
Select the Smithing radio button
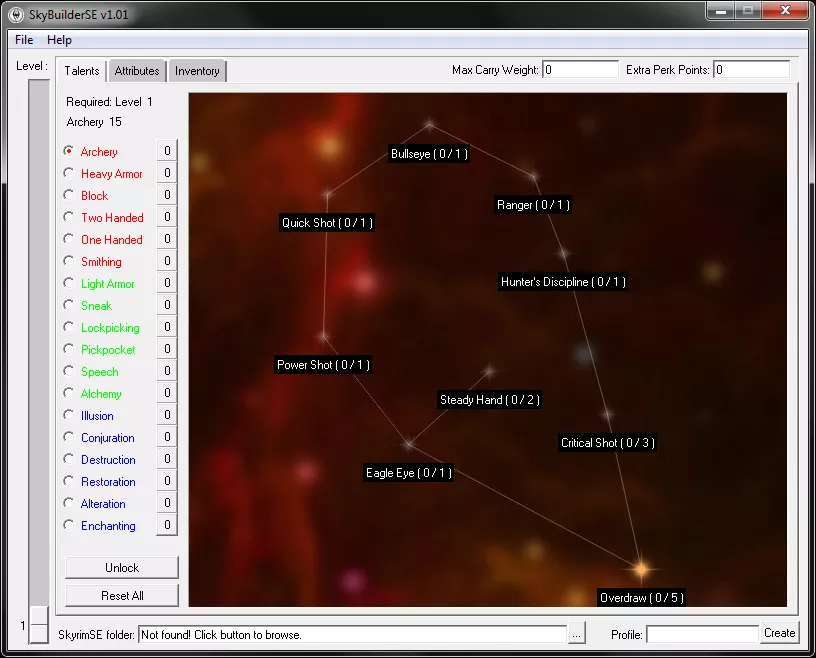pos(69,261)
